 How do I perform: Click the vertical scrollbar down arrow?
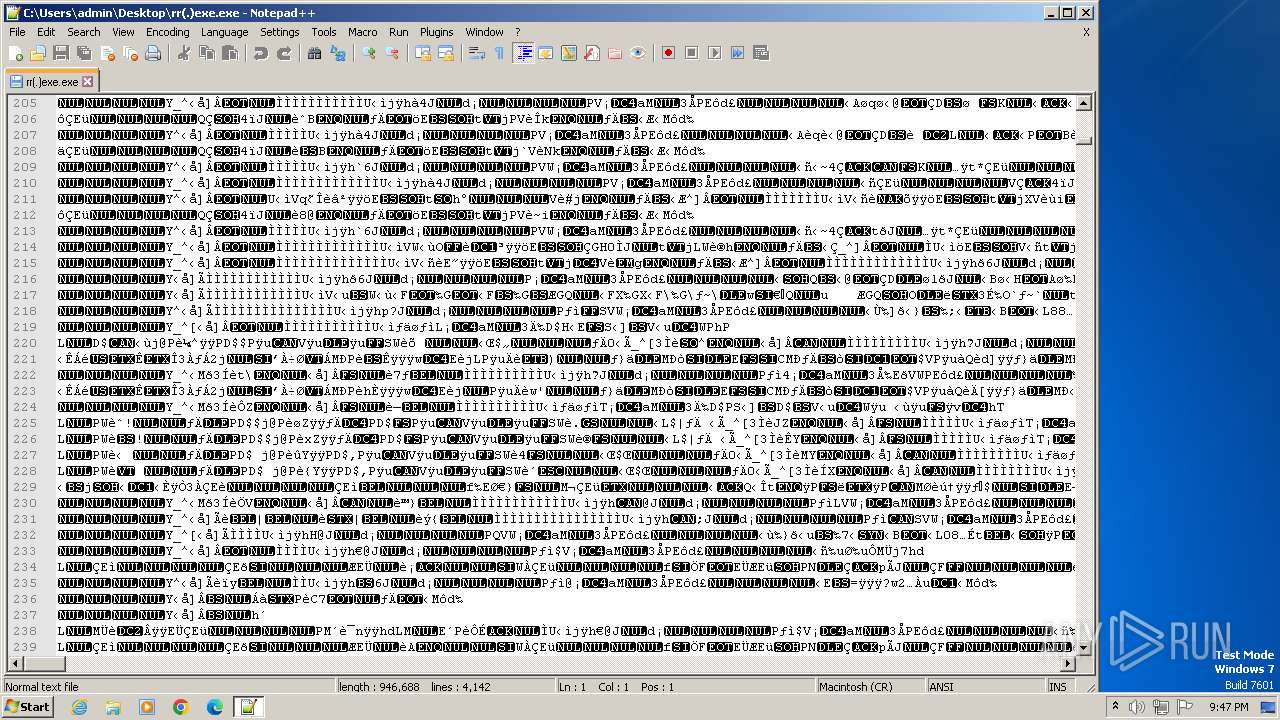(x=1084, y=647)
